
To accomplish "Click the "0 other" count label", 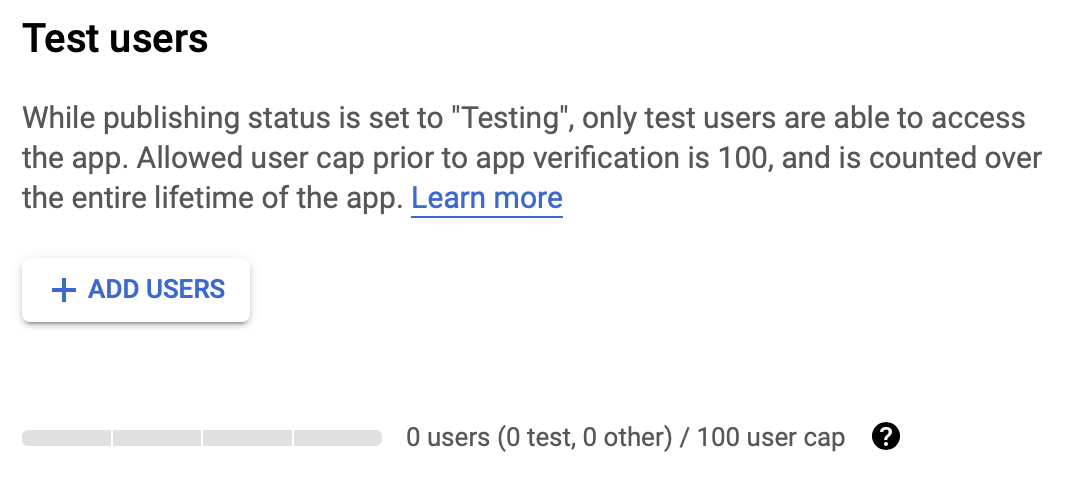I will (624, 437).
